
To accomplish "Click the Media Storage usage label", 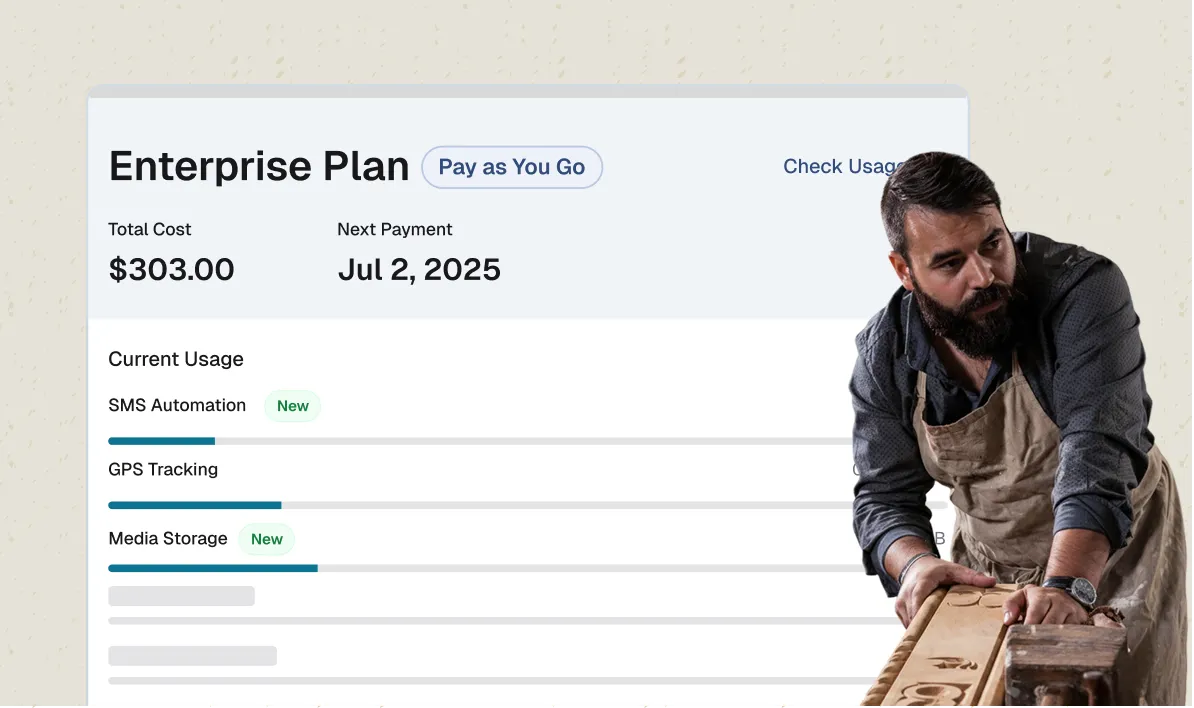I will tap(168, 538).
